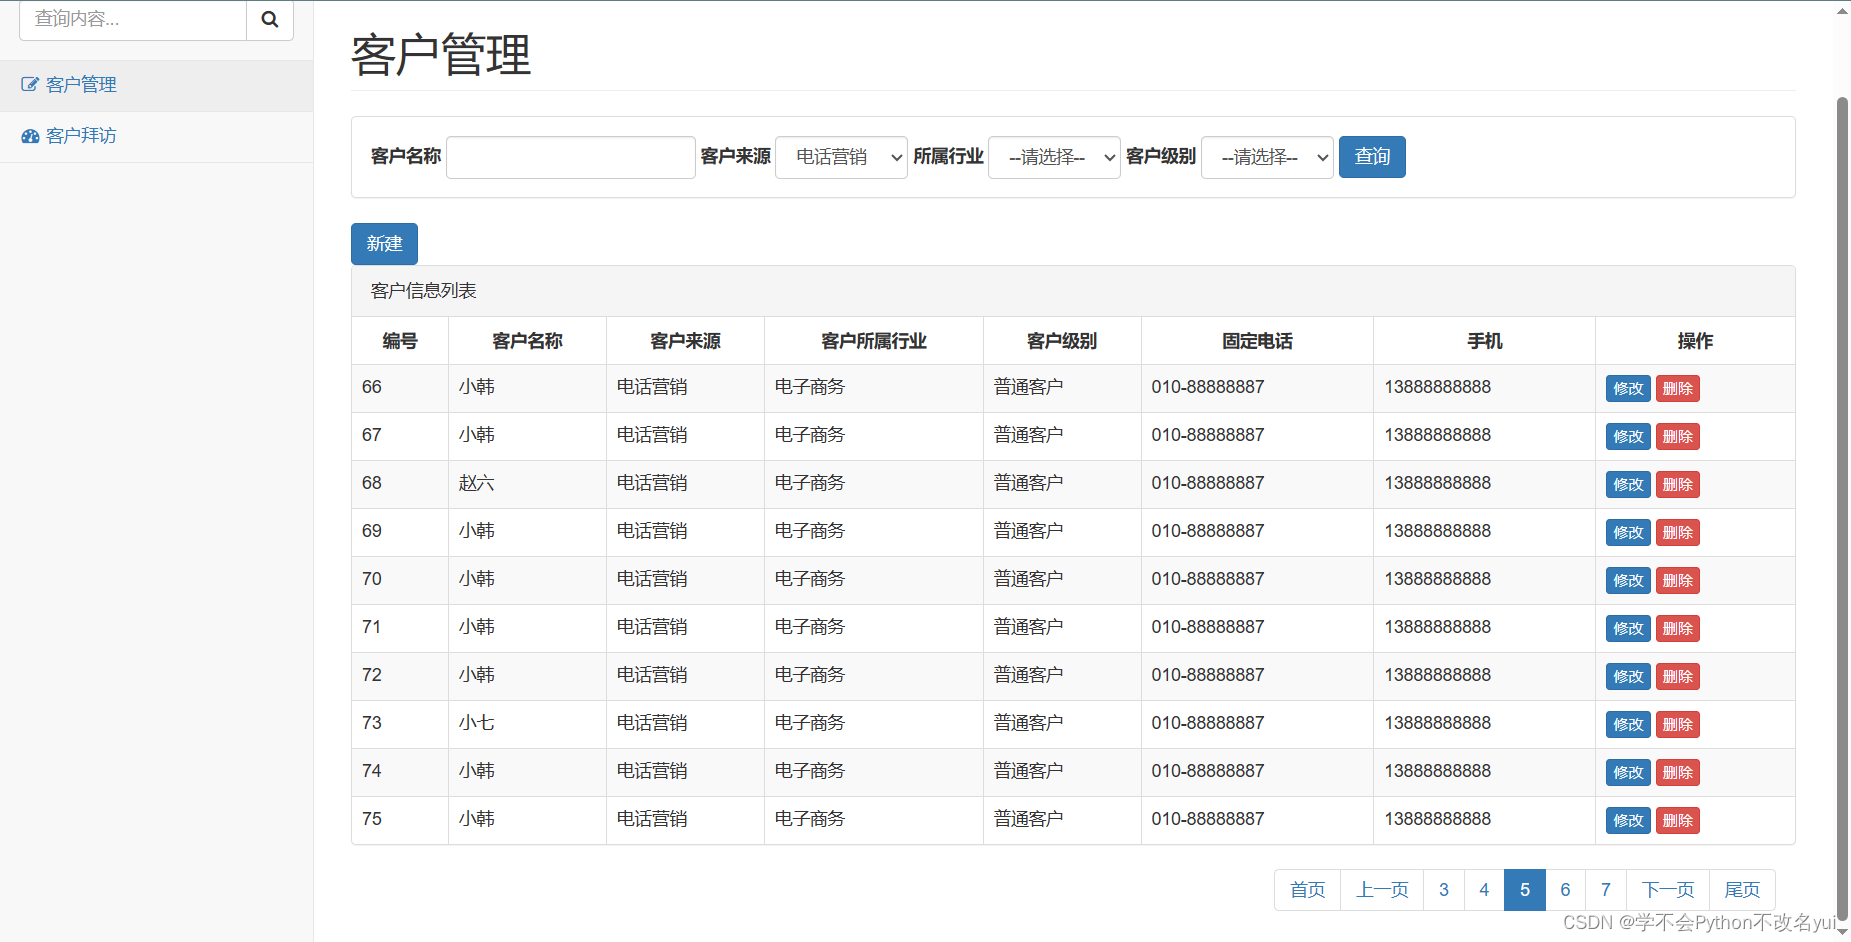
Task: Click the name 赵六 in row 68
Action: (477, 484)
